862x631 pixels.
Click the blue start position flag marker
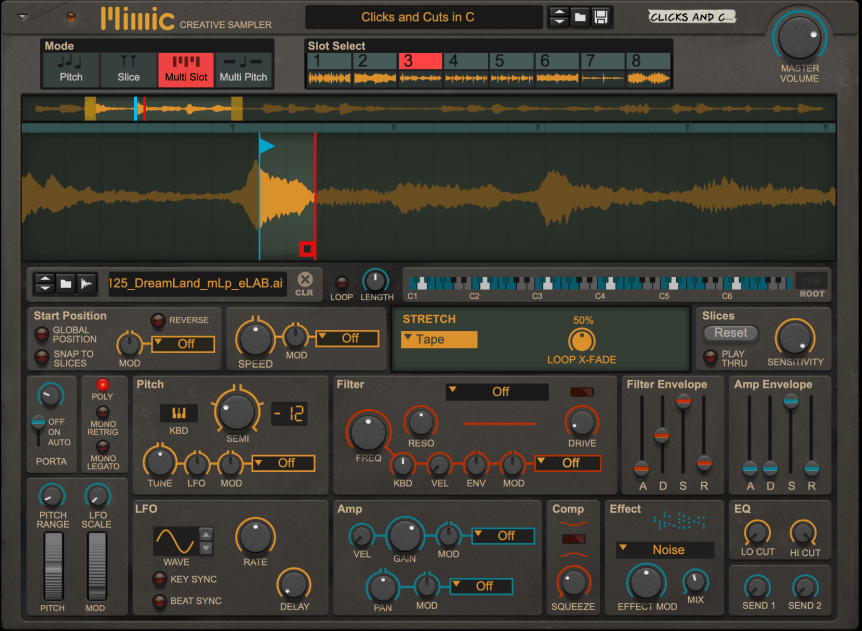pyautogui.click(x=266, y=146)
